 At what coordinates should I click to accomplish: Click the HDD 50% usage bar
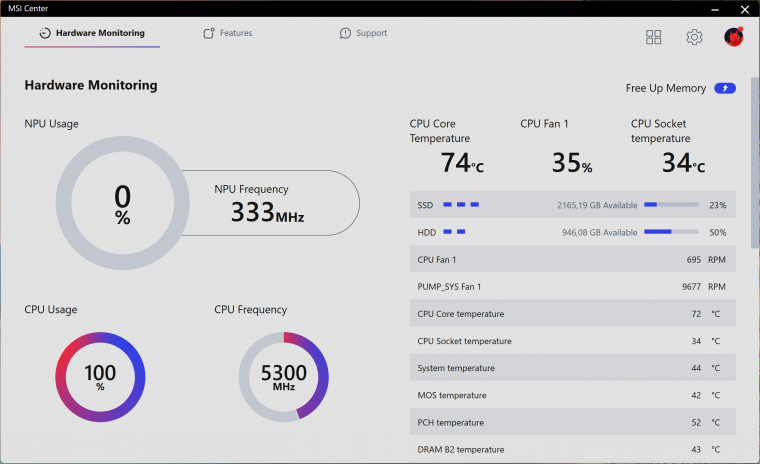coord(671,232)
